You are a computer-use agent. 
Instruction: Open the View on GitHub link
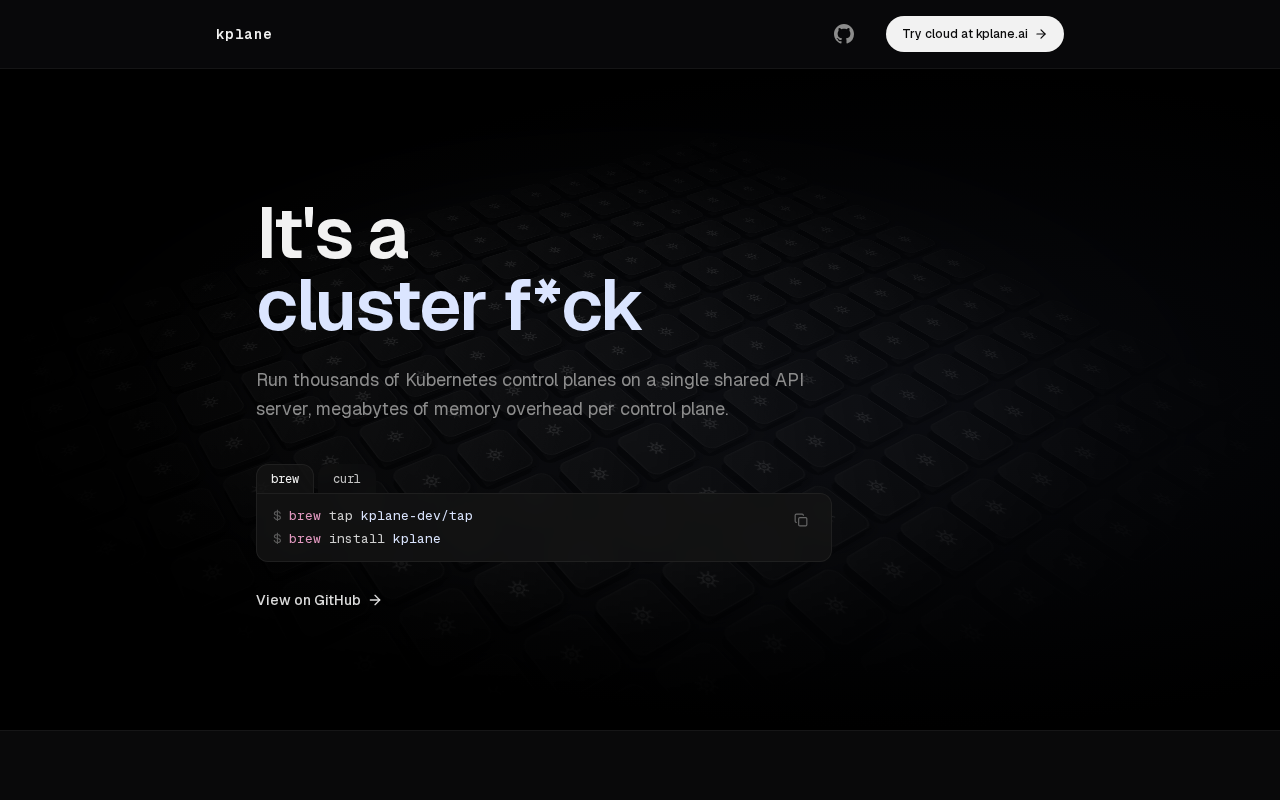(x=319, y=600)
